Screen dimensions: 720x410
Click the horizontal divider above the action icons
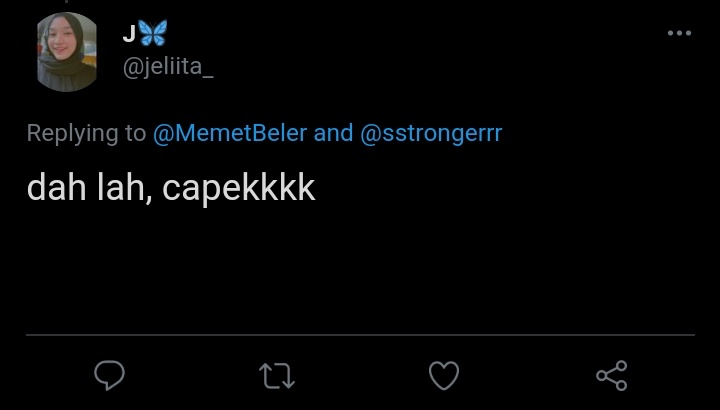[360, 334]
